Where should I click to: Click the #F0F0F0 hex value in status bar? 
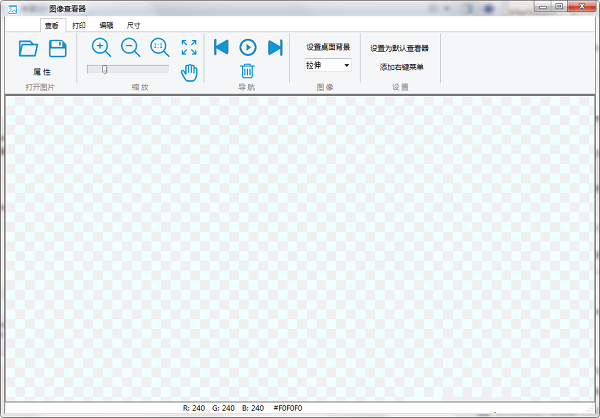(288, 408)
